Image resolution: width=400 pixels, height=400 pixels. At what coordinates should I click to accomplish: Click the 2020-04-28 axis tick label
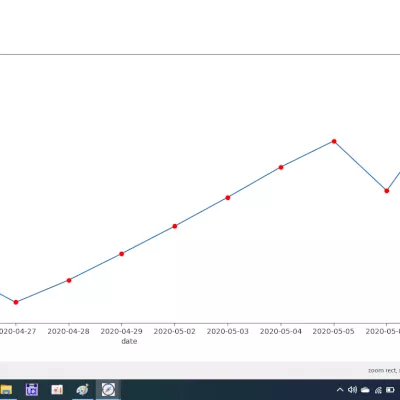point(68,331)
